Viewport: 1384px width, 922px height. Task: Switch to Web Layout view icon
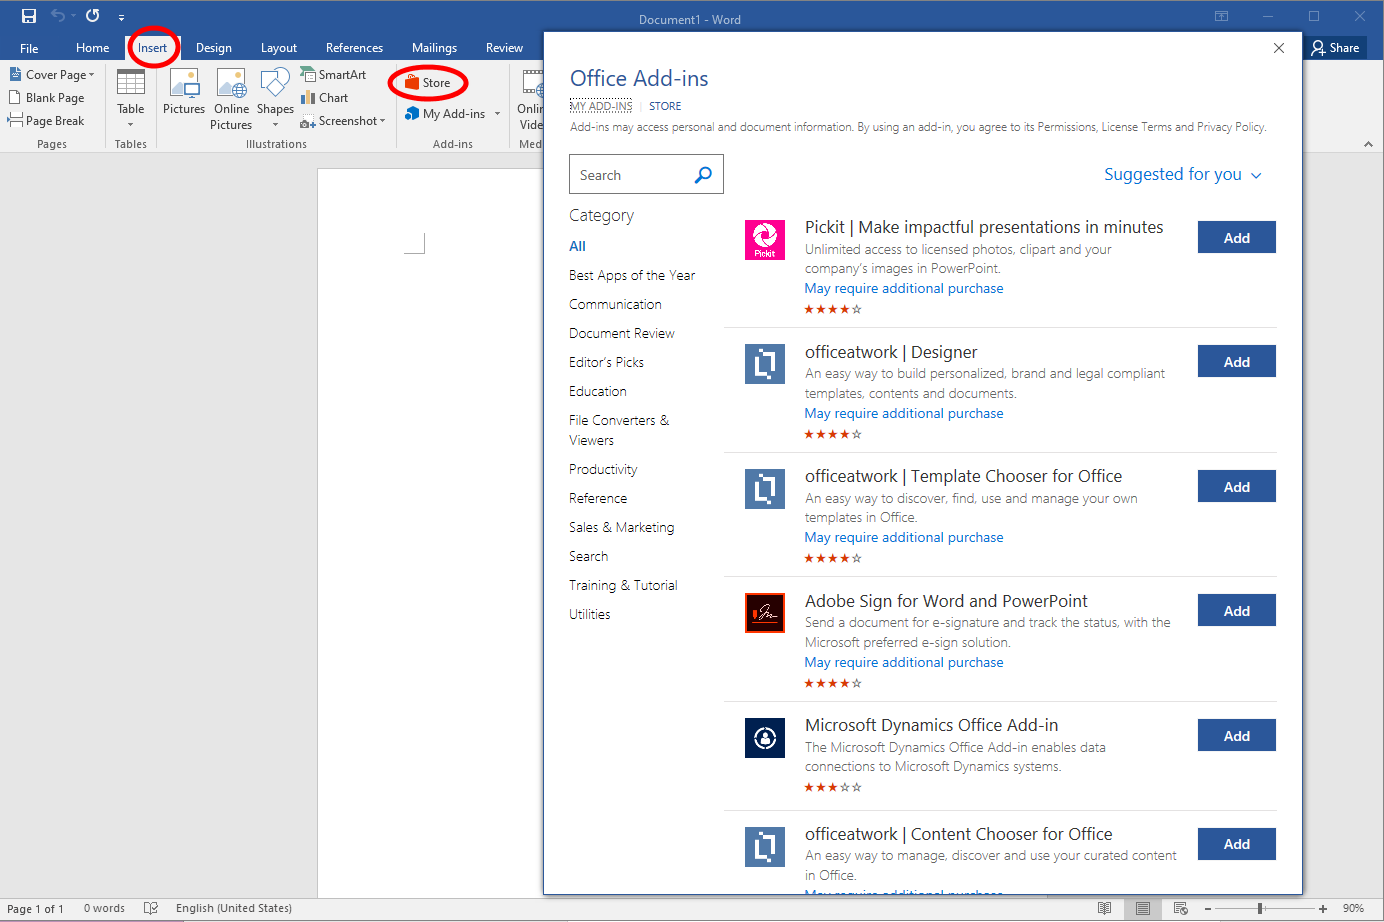1180,908
